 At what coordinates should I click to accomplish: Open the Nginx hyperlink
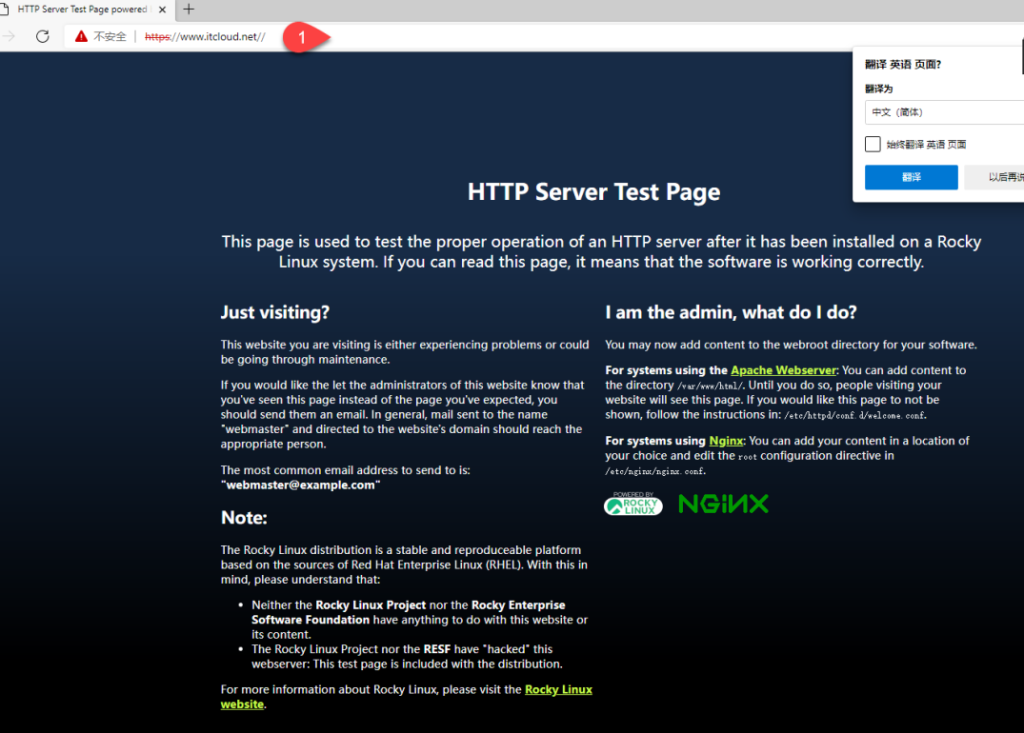[x=725, y=441]
